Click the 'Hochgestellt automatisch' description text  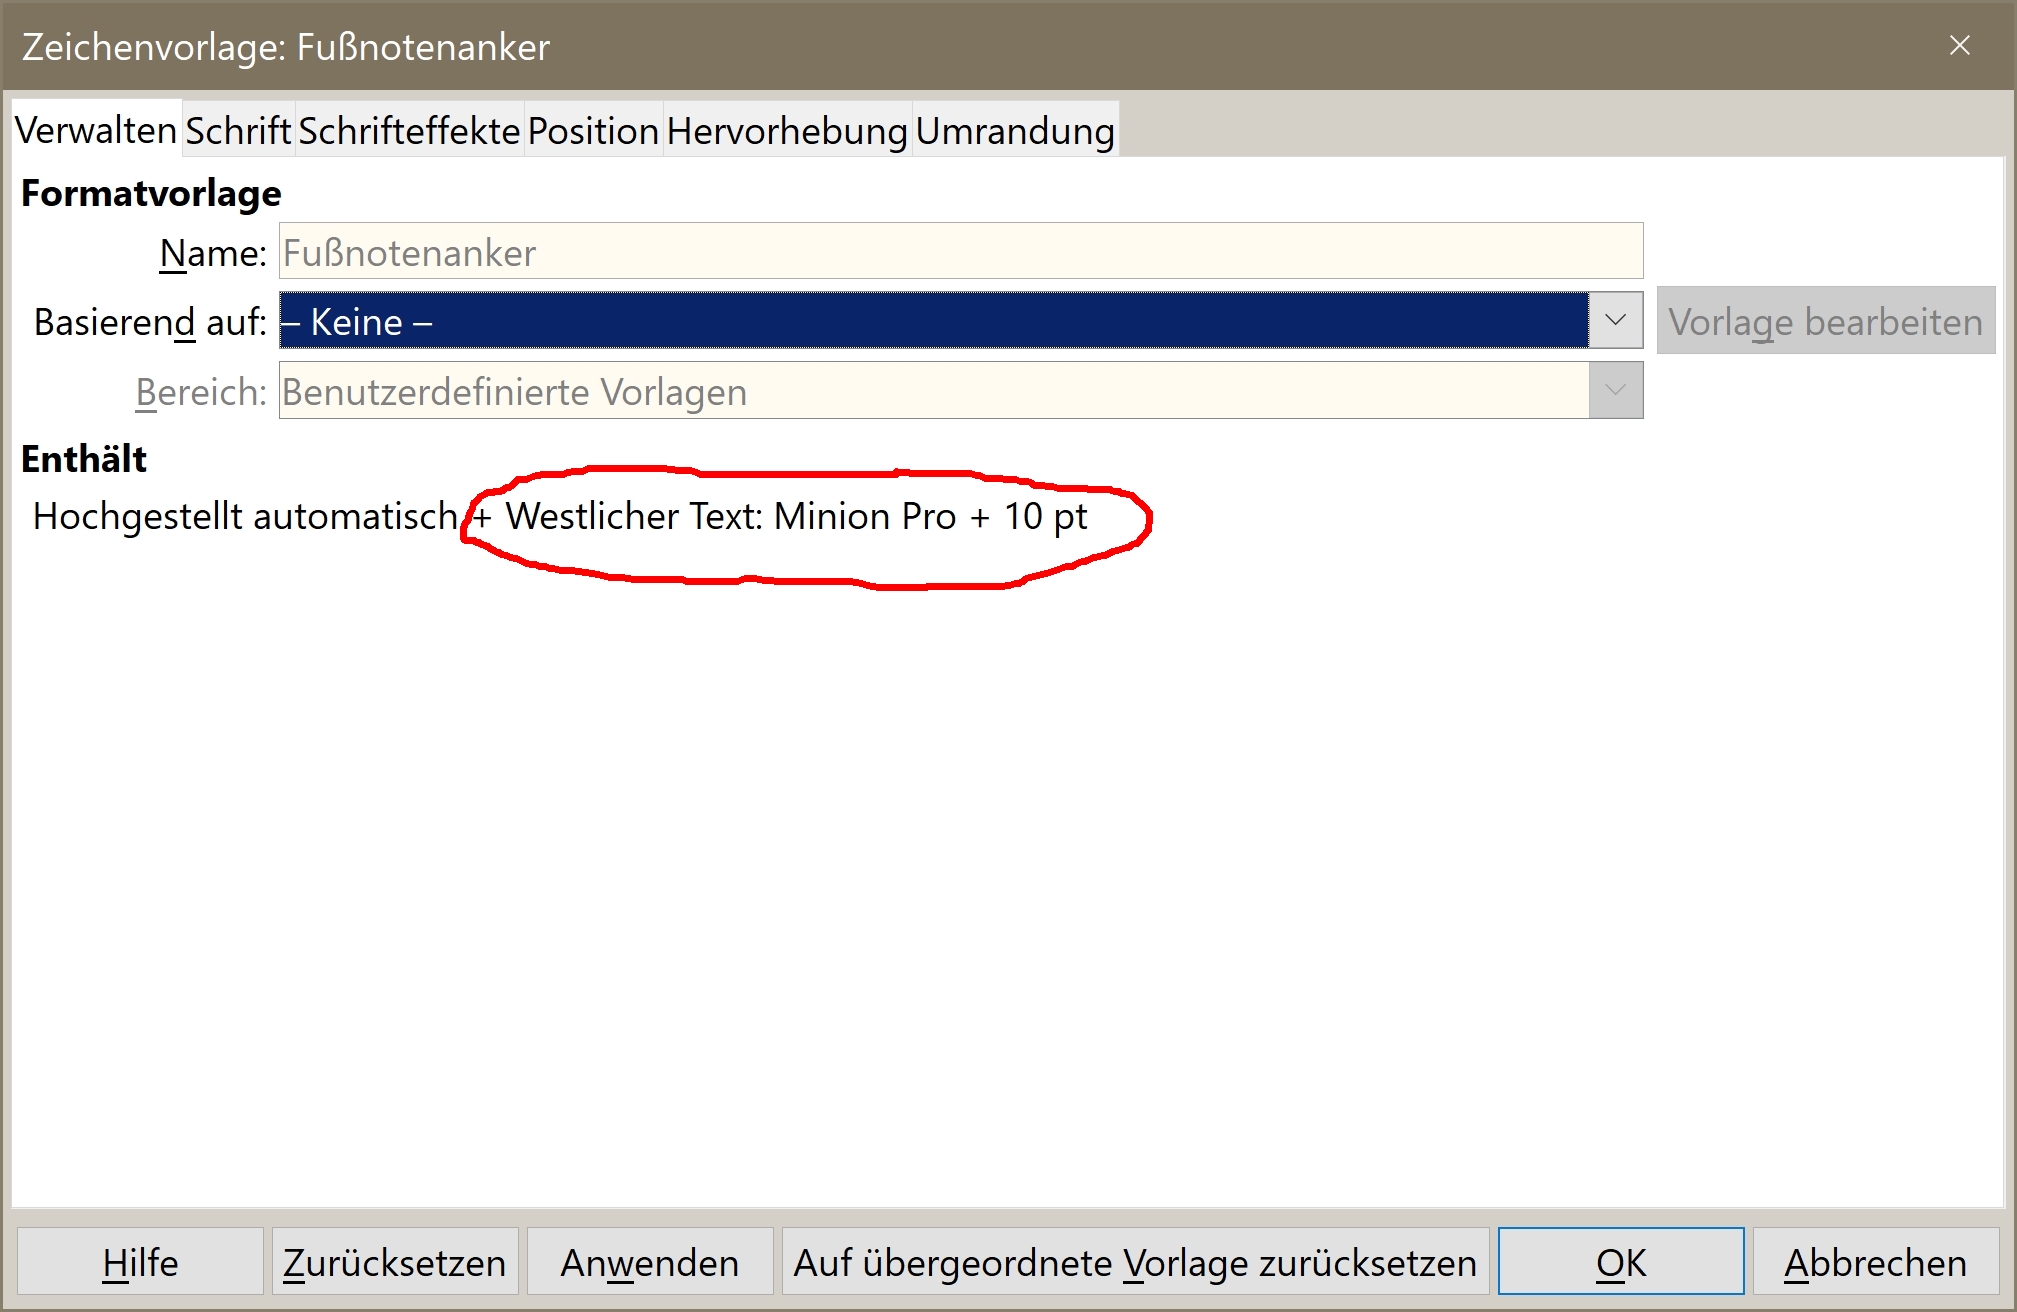[245, 516]
